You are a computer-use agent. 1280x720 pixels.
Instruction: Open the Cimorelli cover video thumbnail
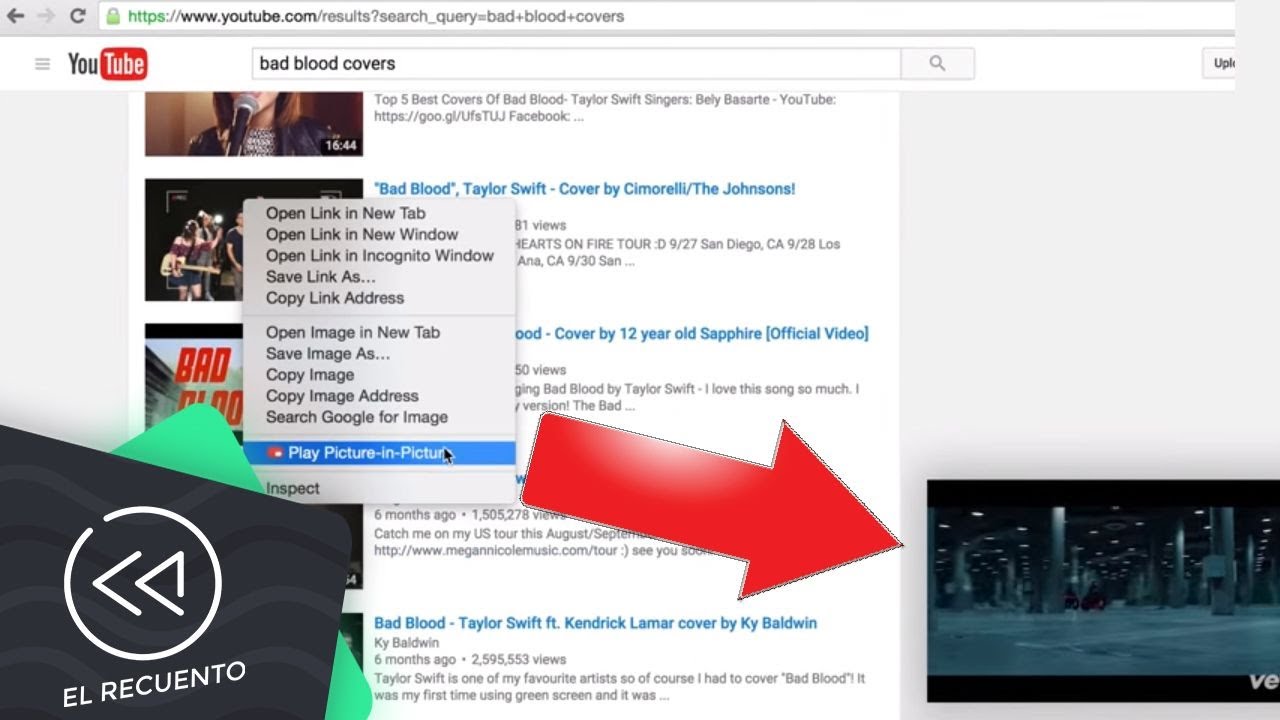tap(195, 240)
